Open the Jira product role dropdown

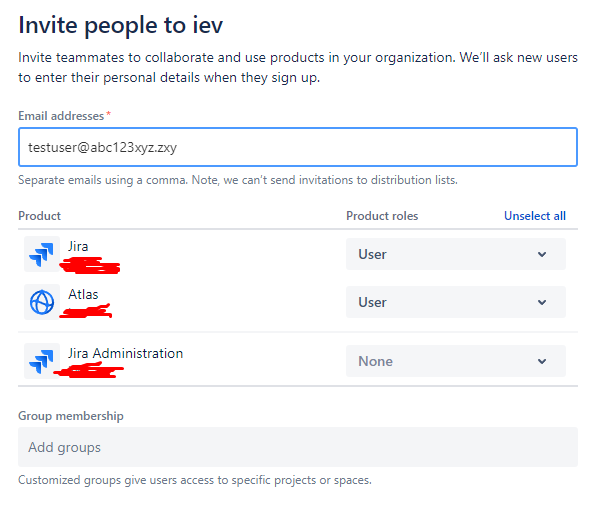tap(456, 254)
